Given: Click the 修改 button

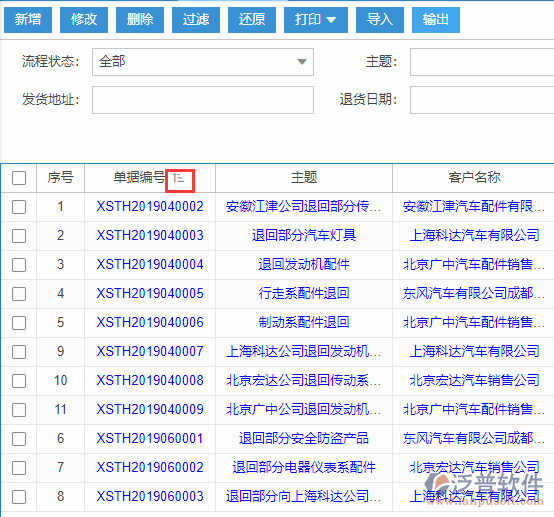Looking at the screenshot, I should coord(84,20).
